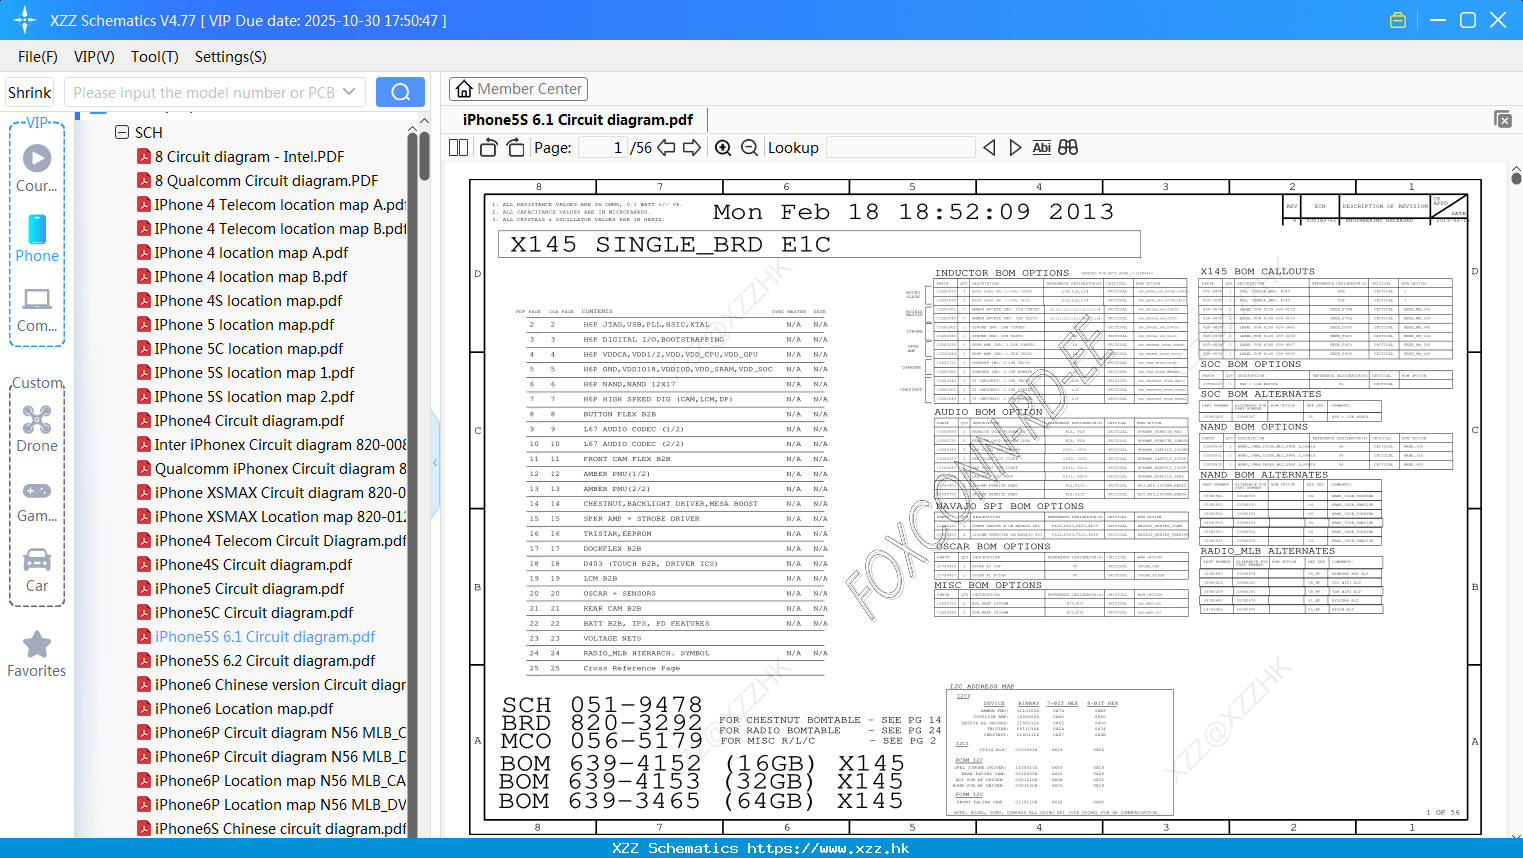1523x858 pixels.
Task: Open the Settings(S) menu
Action: click(231, 57)
